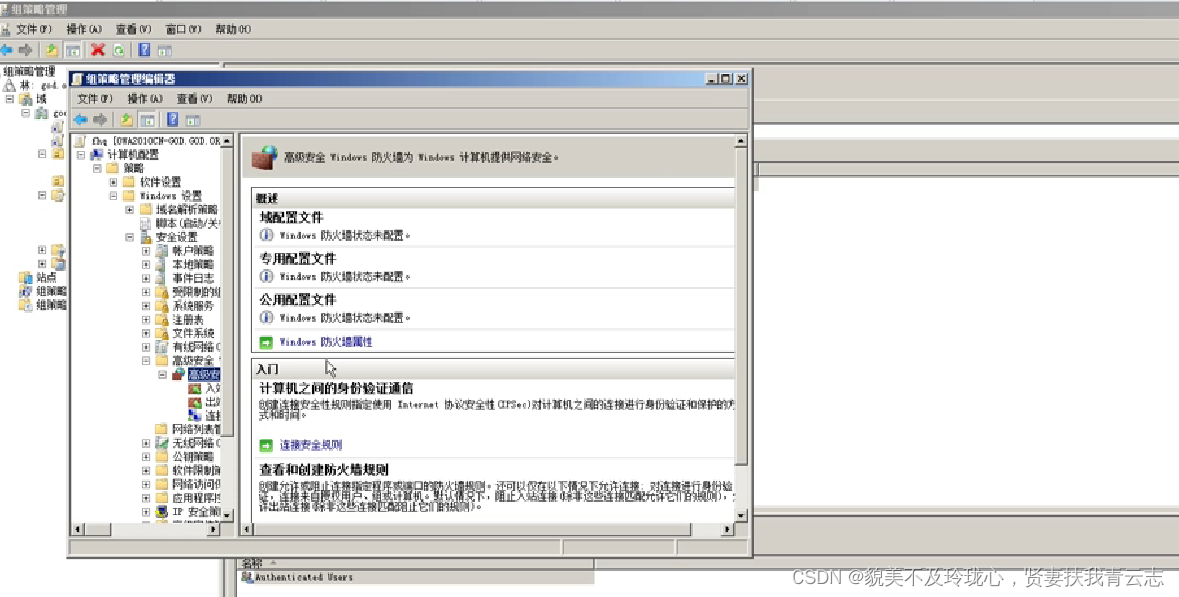Click the red X delete icon in the 组策略管理 toolbar

click(98, 50)
